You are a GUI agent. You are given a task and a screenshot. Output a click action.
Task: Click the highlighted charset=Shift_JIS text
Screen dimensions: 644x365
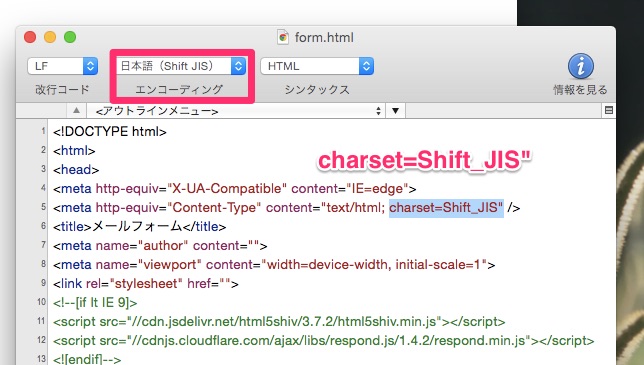(x=446, y=208)
